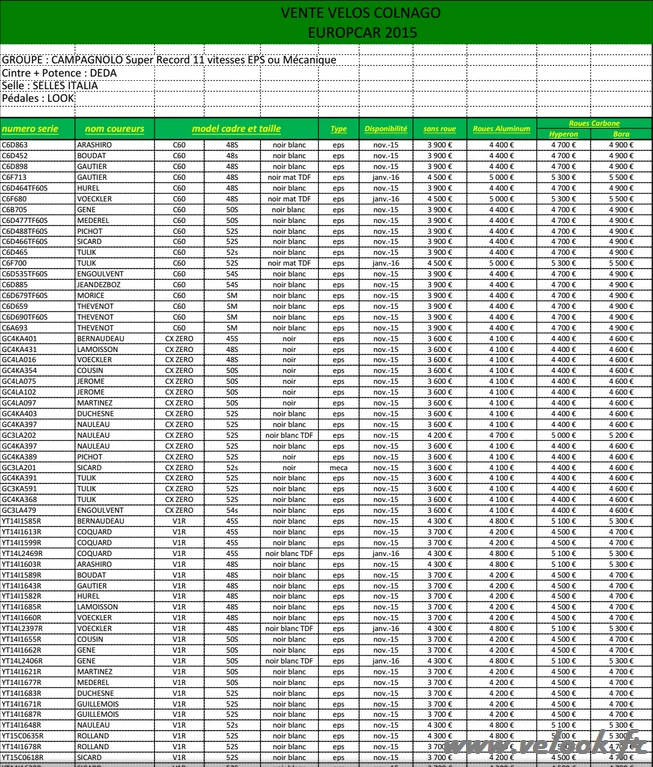Select serial number cell GC4LA075

[19, 381]
